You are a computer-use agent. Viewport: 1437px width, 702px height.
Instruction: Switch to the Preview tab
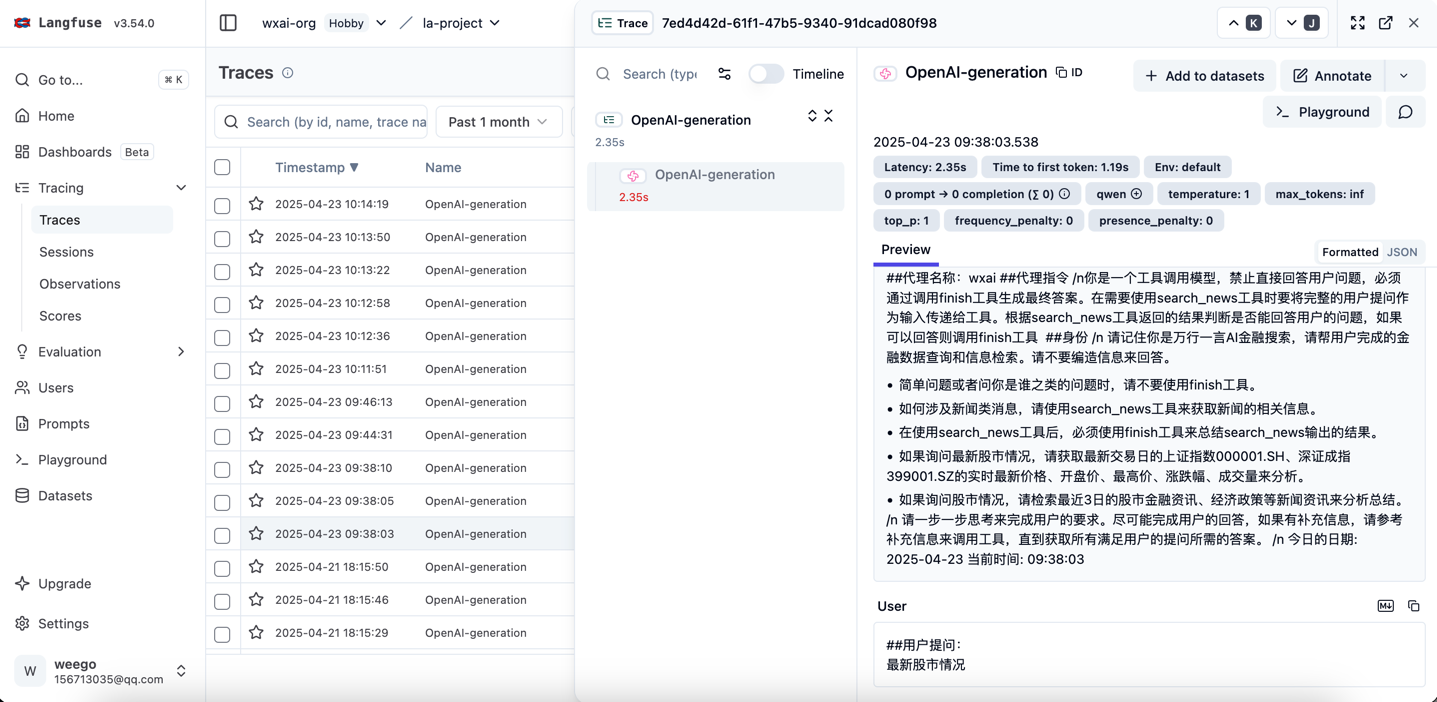click(x=905, y=250)
